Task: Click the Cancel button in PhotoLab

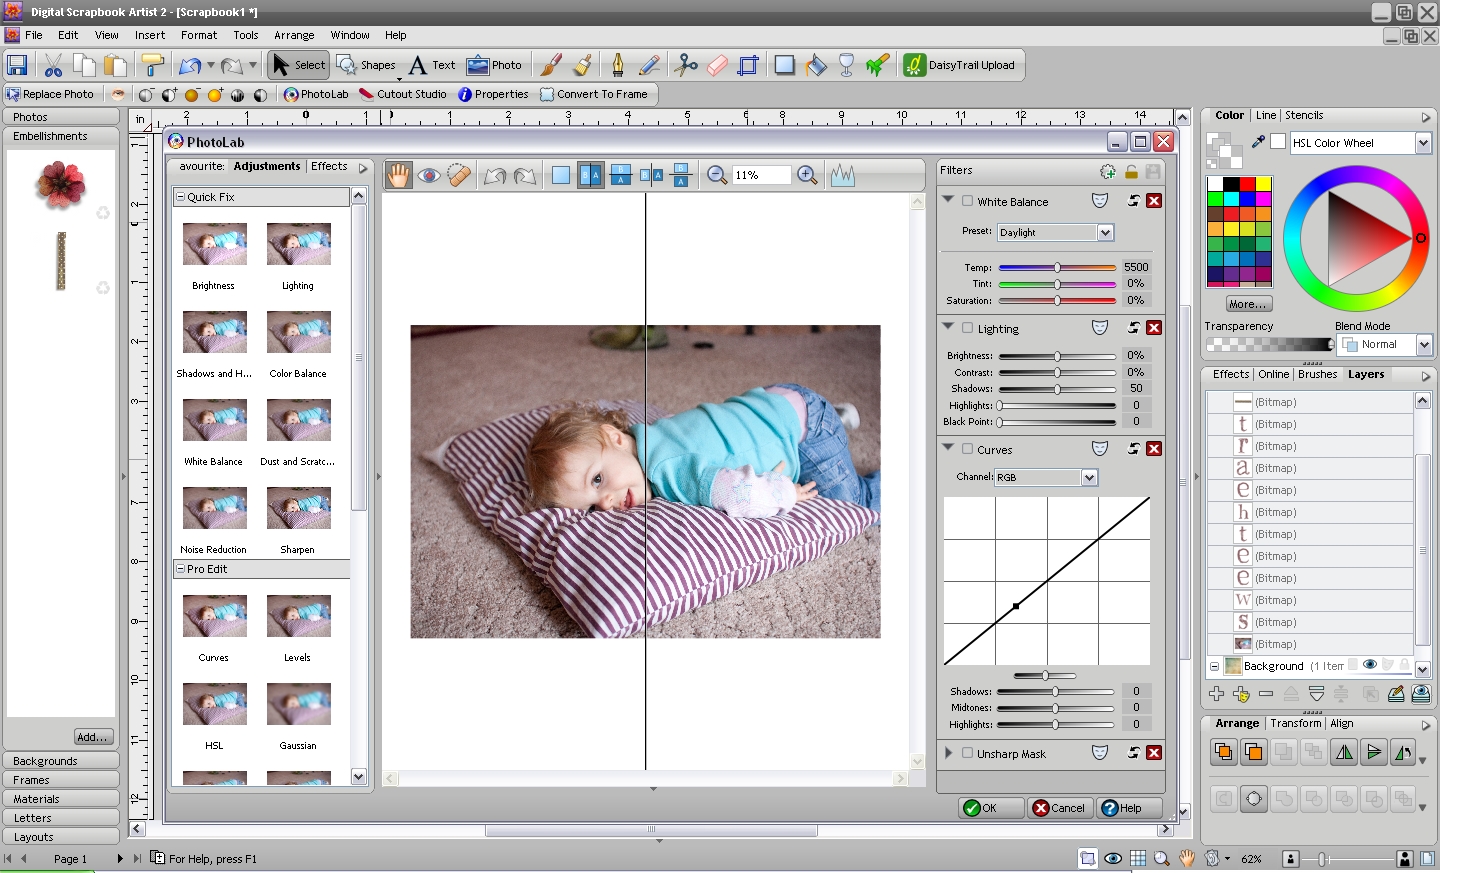Action: click(x=1059, y=808)
